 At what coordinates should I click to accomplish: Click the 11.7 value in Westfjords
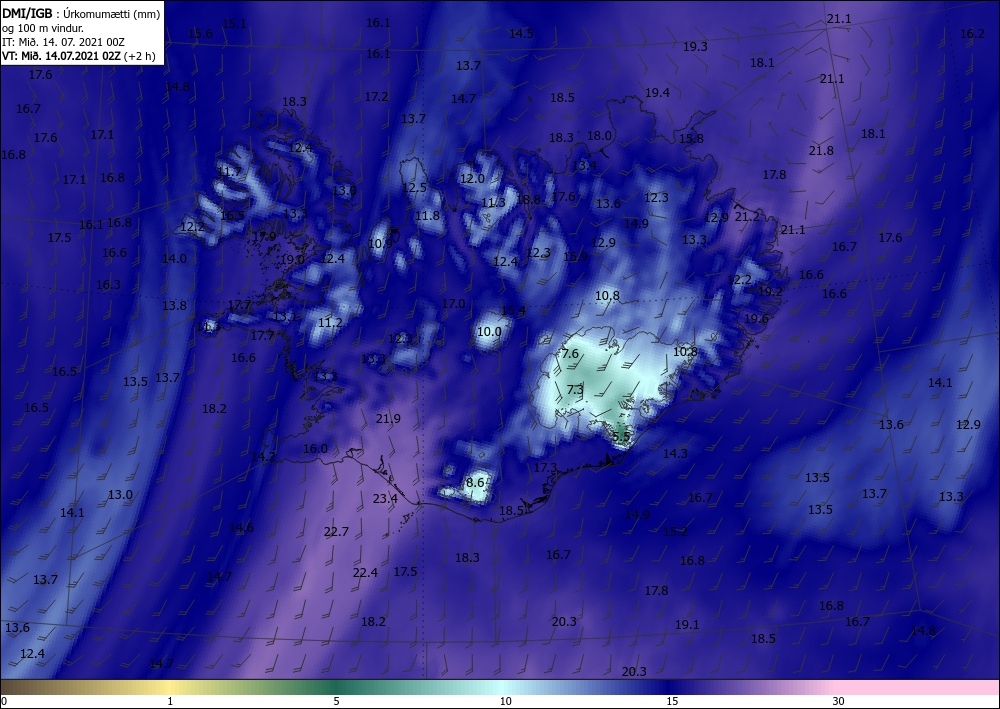(230, 172)
